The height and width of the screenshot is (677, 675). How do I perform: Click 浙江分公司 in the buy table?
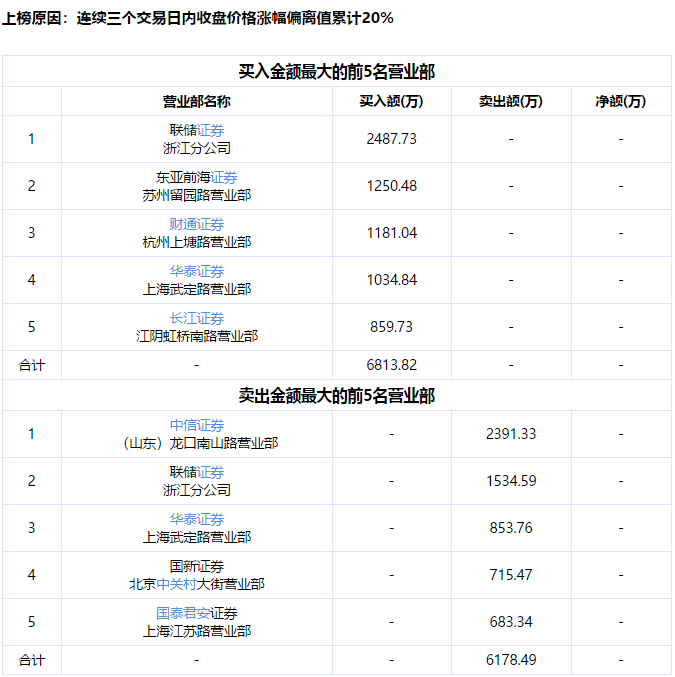coord(197,148)
